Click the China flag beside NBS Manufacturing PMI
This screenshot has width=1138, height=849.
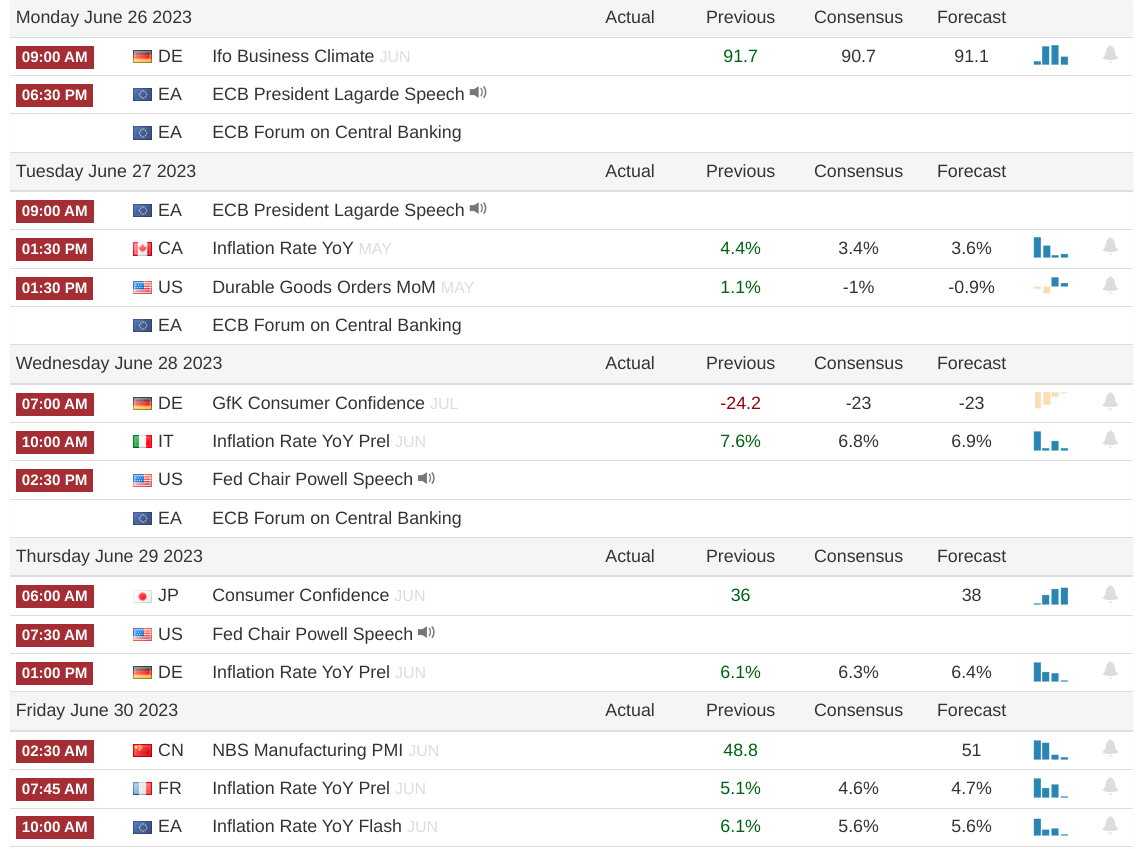(x=142, y=750)
